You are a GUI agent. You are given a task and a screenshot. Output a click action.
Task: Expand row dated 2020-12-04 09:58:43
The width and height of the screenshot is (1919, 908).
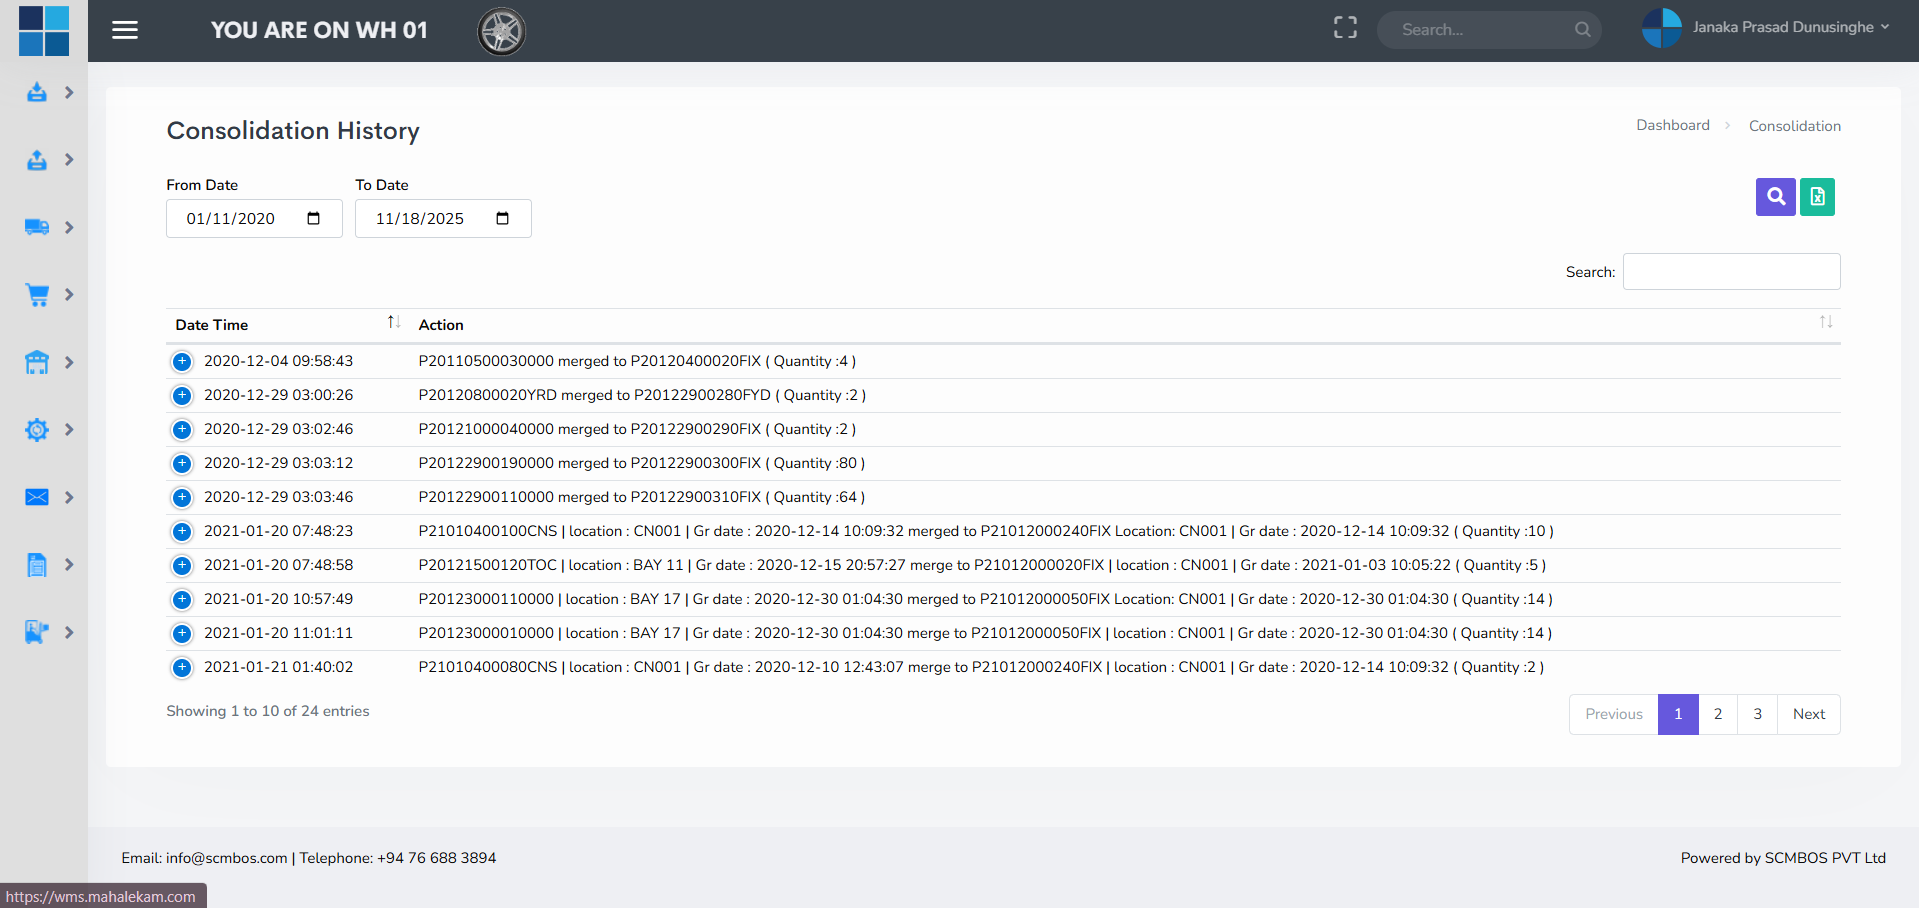pos(182,362)
